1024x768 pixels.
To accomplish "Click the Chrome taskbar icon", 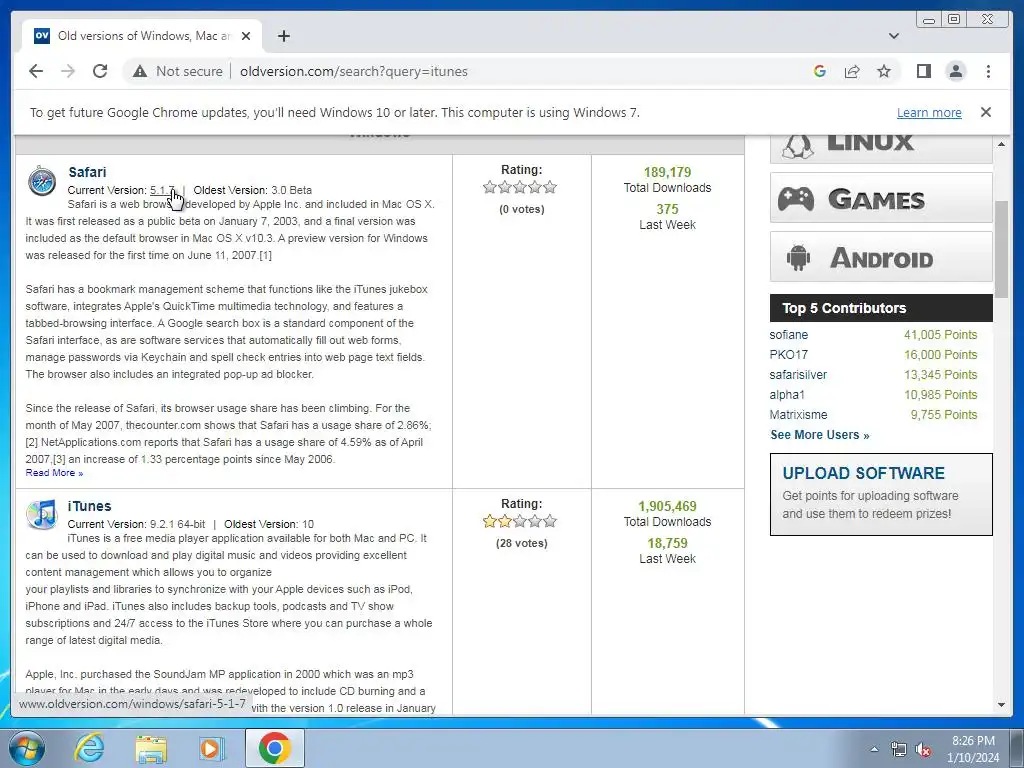I will click(x=274, y=748).
